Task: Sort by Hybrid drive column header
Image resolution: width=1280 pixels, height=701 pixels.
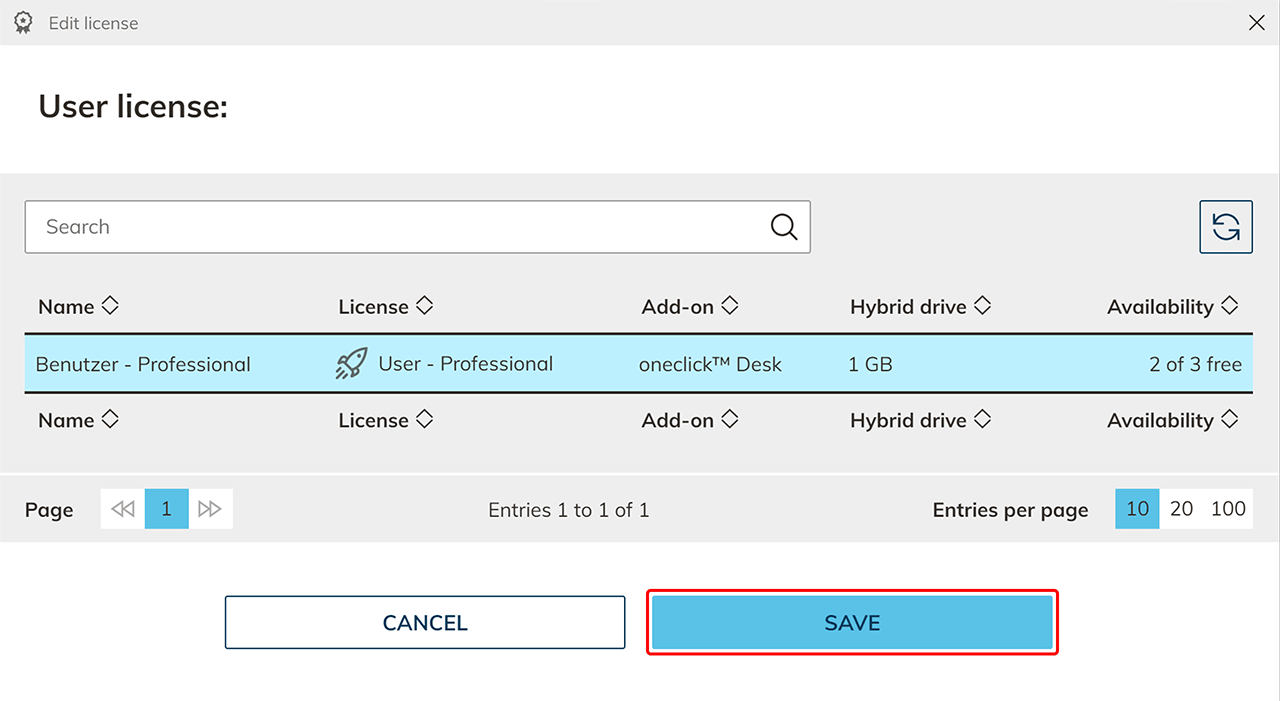Action: click(x=919, y=307)
